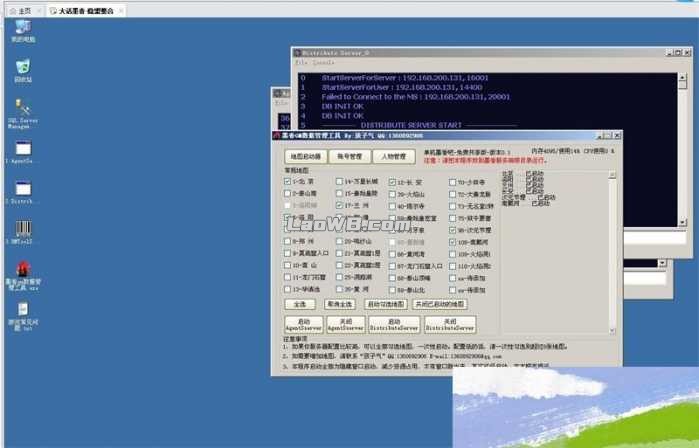Click the 帐号管理 button

pos(349,157)
